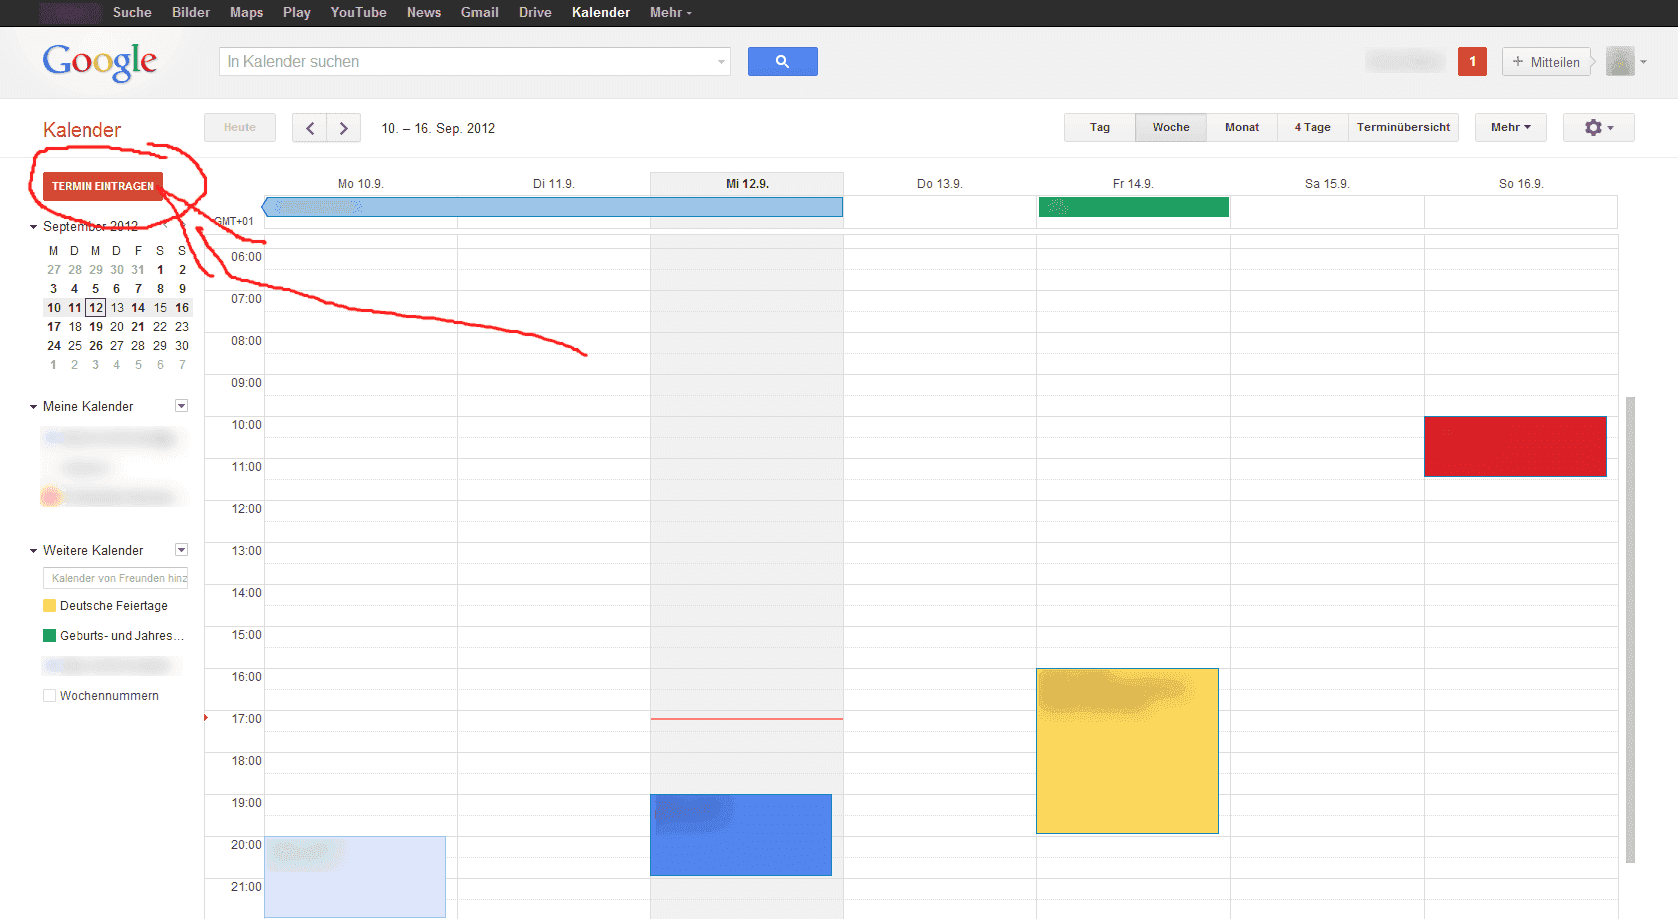Open the red Sunday event block

[x=1515, y=447]
